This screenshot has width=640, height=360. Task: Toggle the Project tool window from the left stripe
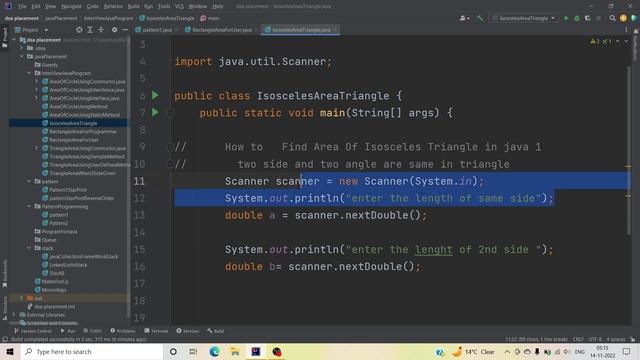click(x=4, y=38)
